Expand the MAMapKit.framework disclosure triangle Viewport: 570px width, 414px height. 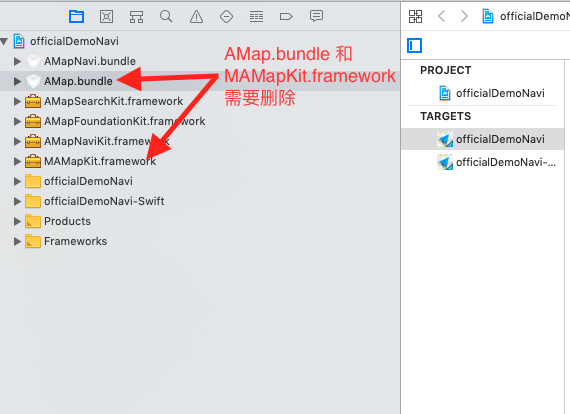pyautogui.click(x=17, y=161)
